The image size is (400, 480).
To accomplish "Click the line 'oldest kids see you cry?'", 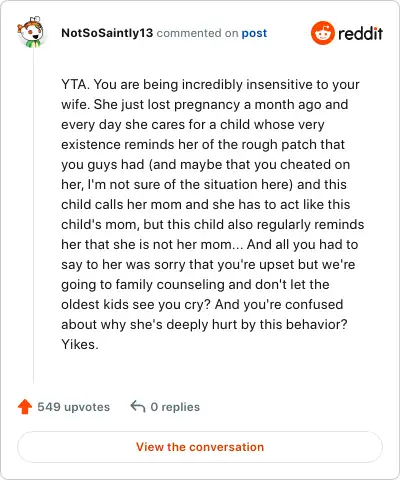I will (x=202, y=305).
